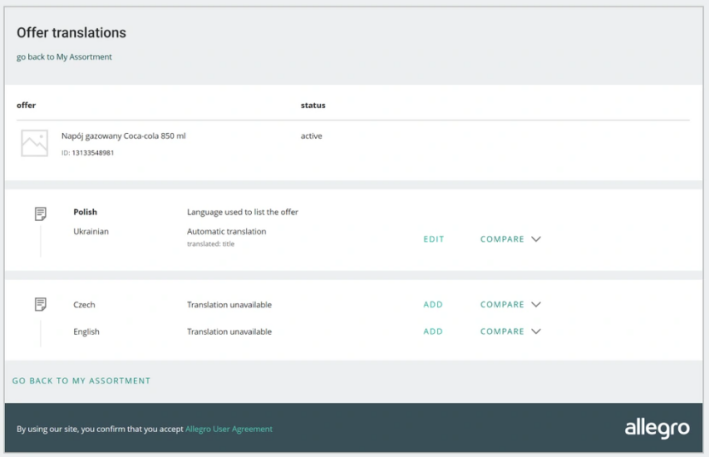
Task: Click the English language row label
Action: (x=86, y=331)
